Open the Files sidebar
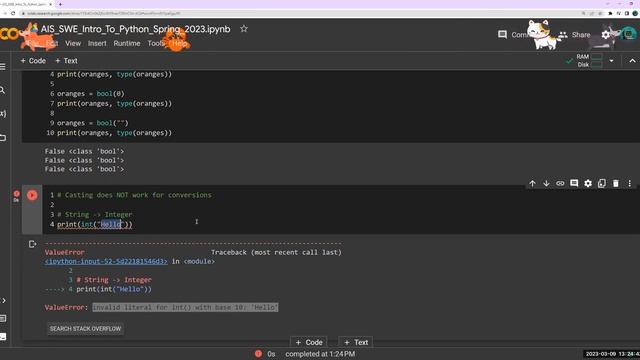This screenshot has height=360, width=640. point(3,137)
